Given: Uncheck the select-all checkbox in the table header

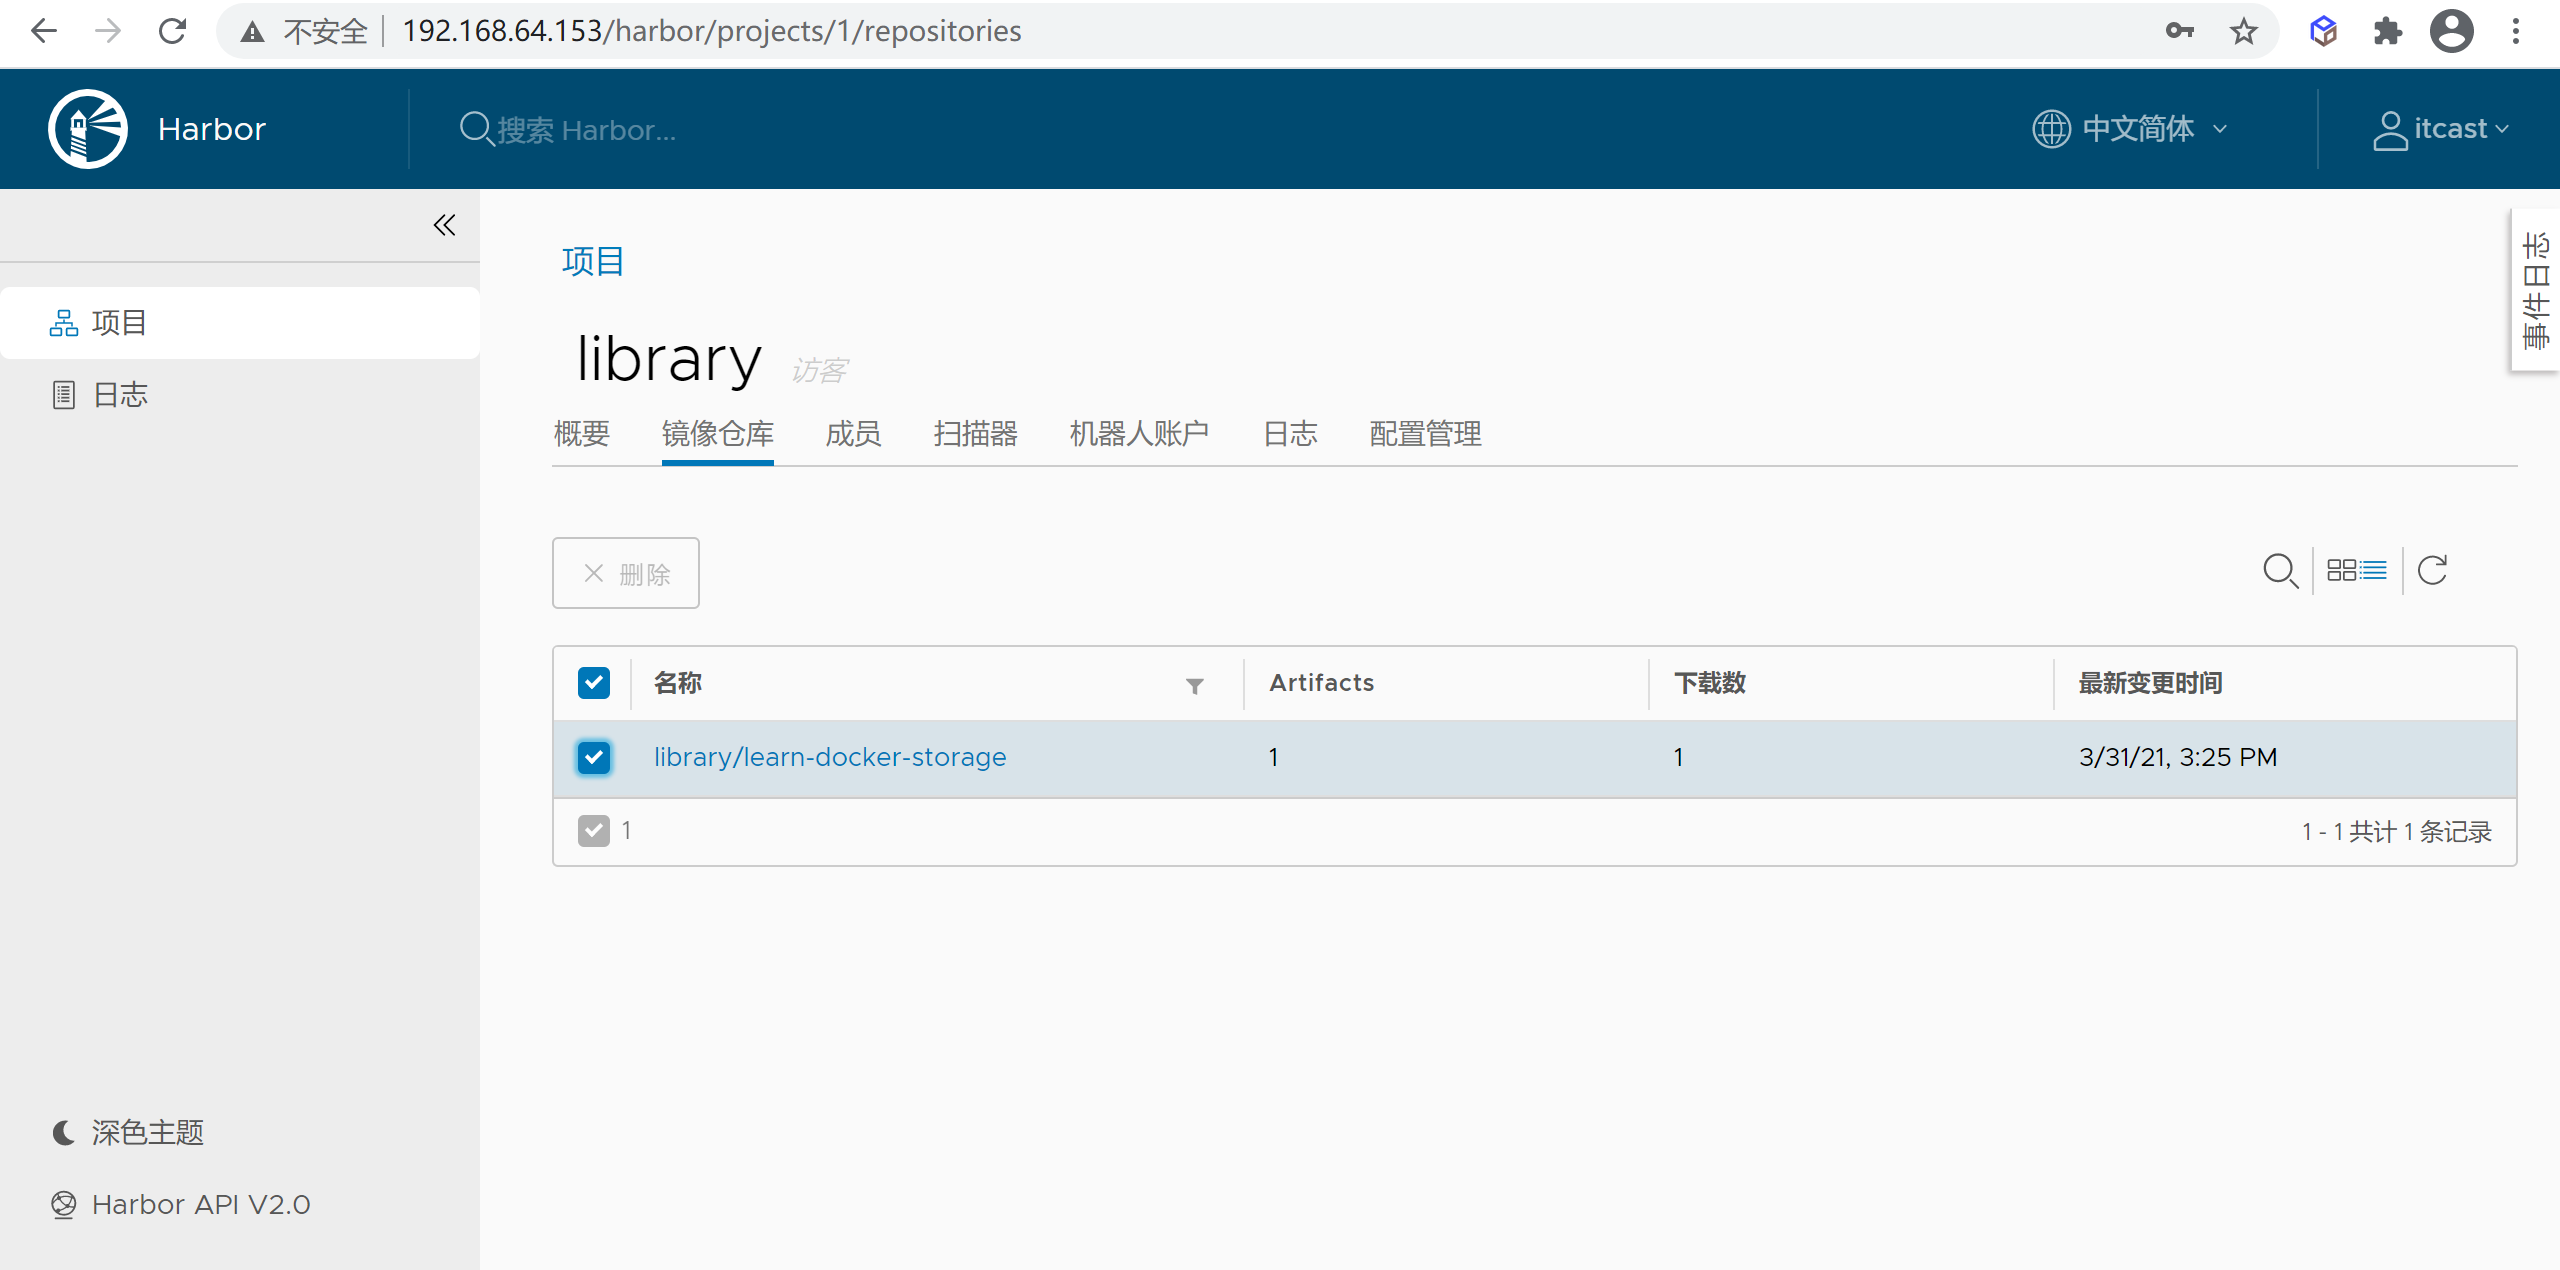Looking at the screenshot, I should tap(593, 682).
